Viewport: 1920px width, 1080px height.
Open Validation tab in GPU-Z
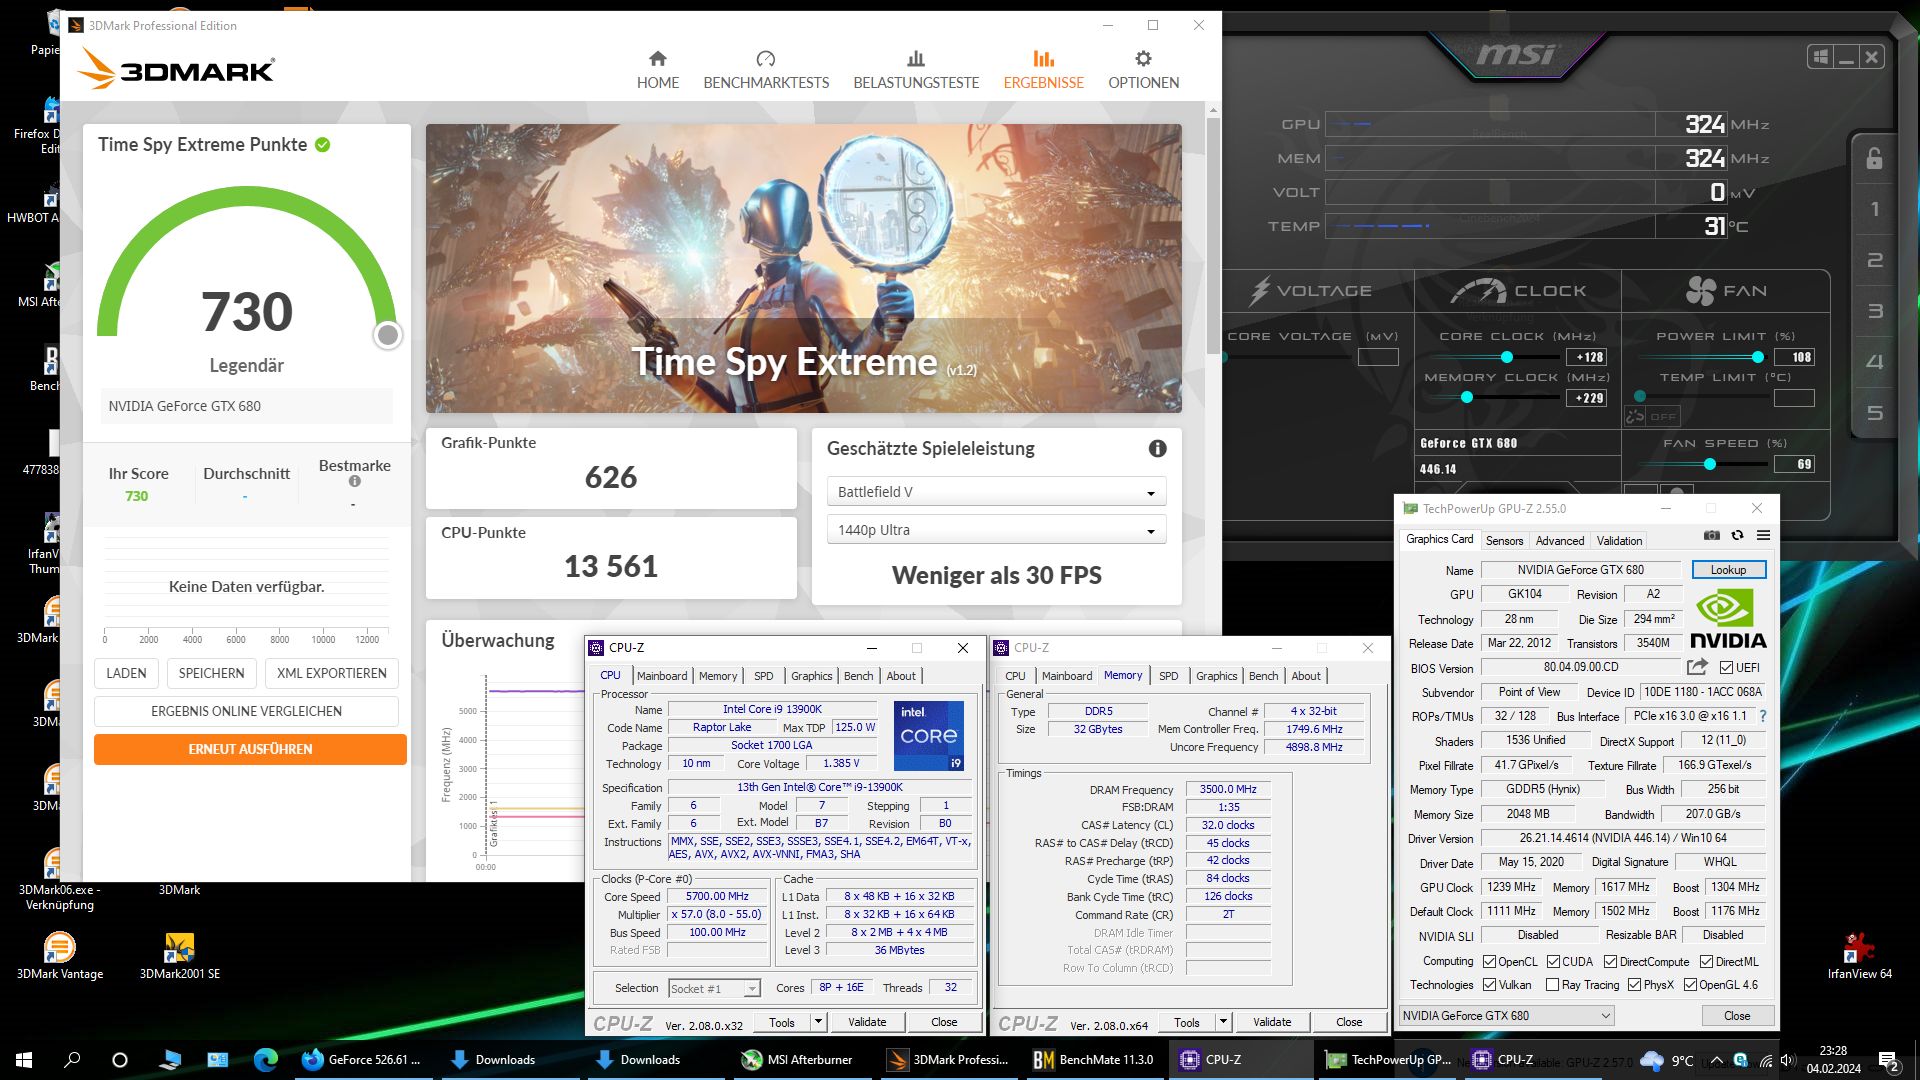pos(1619,541)
